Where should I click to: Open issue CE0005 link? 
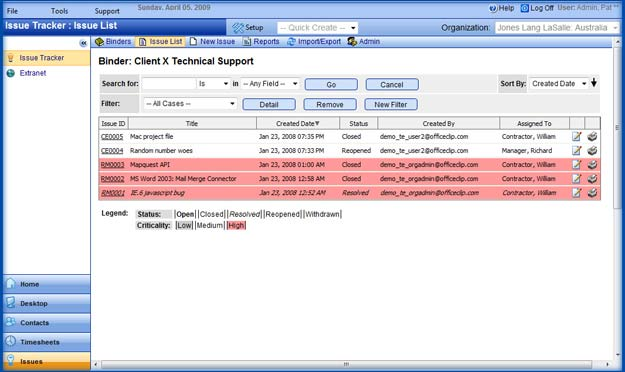click(112, 136)
